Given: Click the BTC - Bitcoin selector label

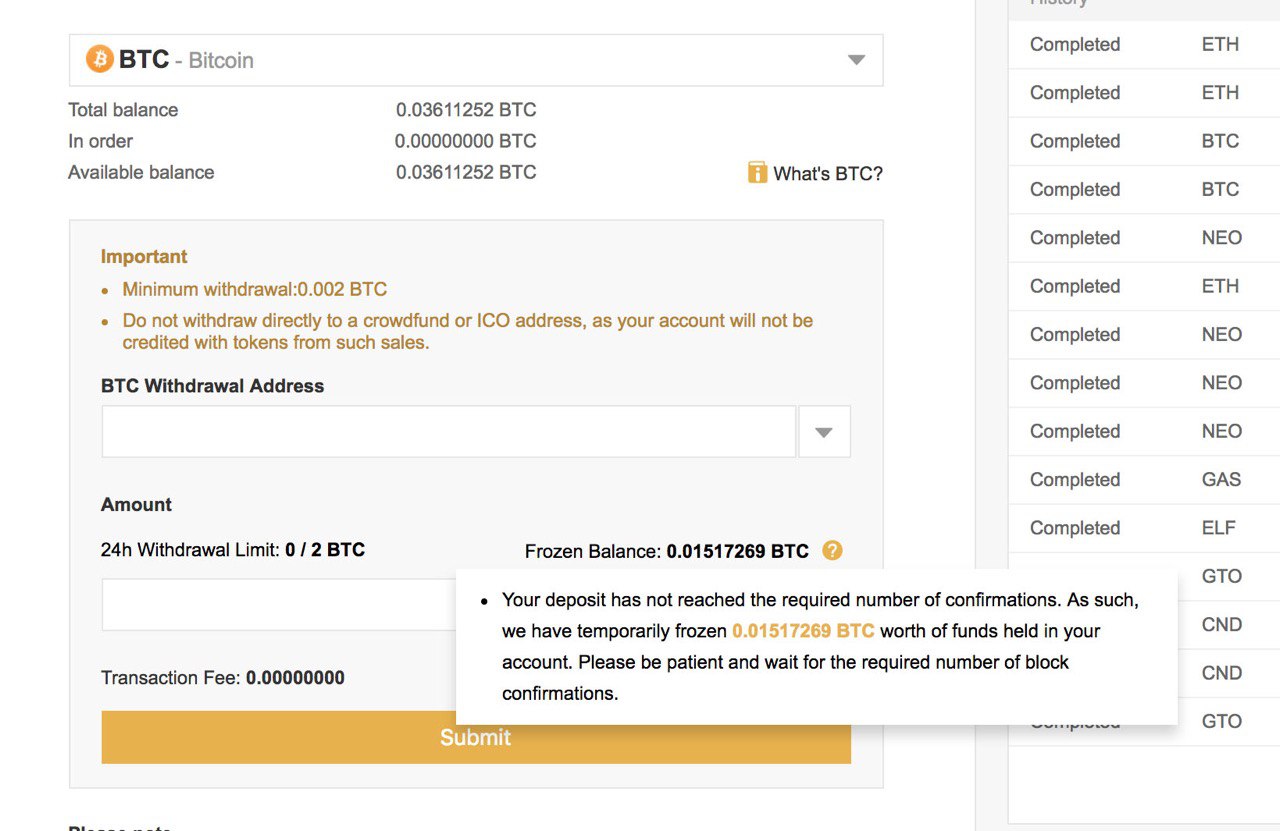Looking at the screenshot, I should [x=186, y=60].
